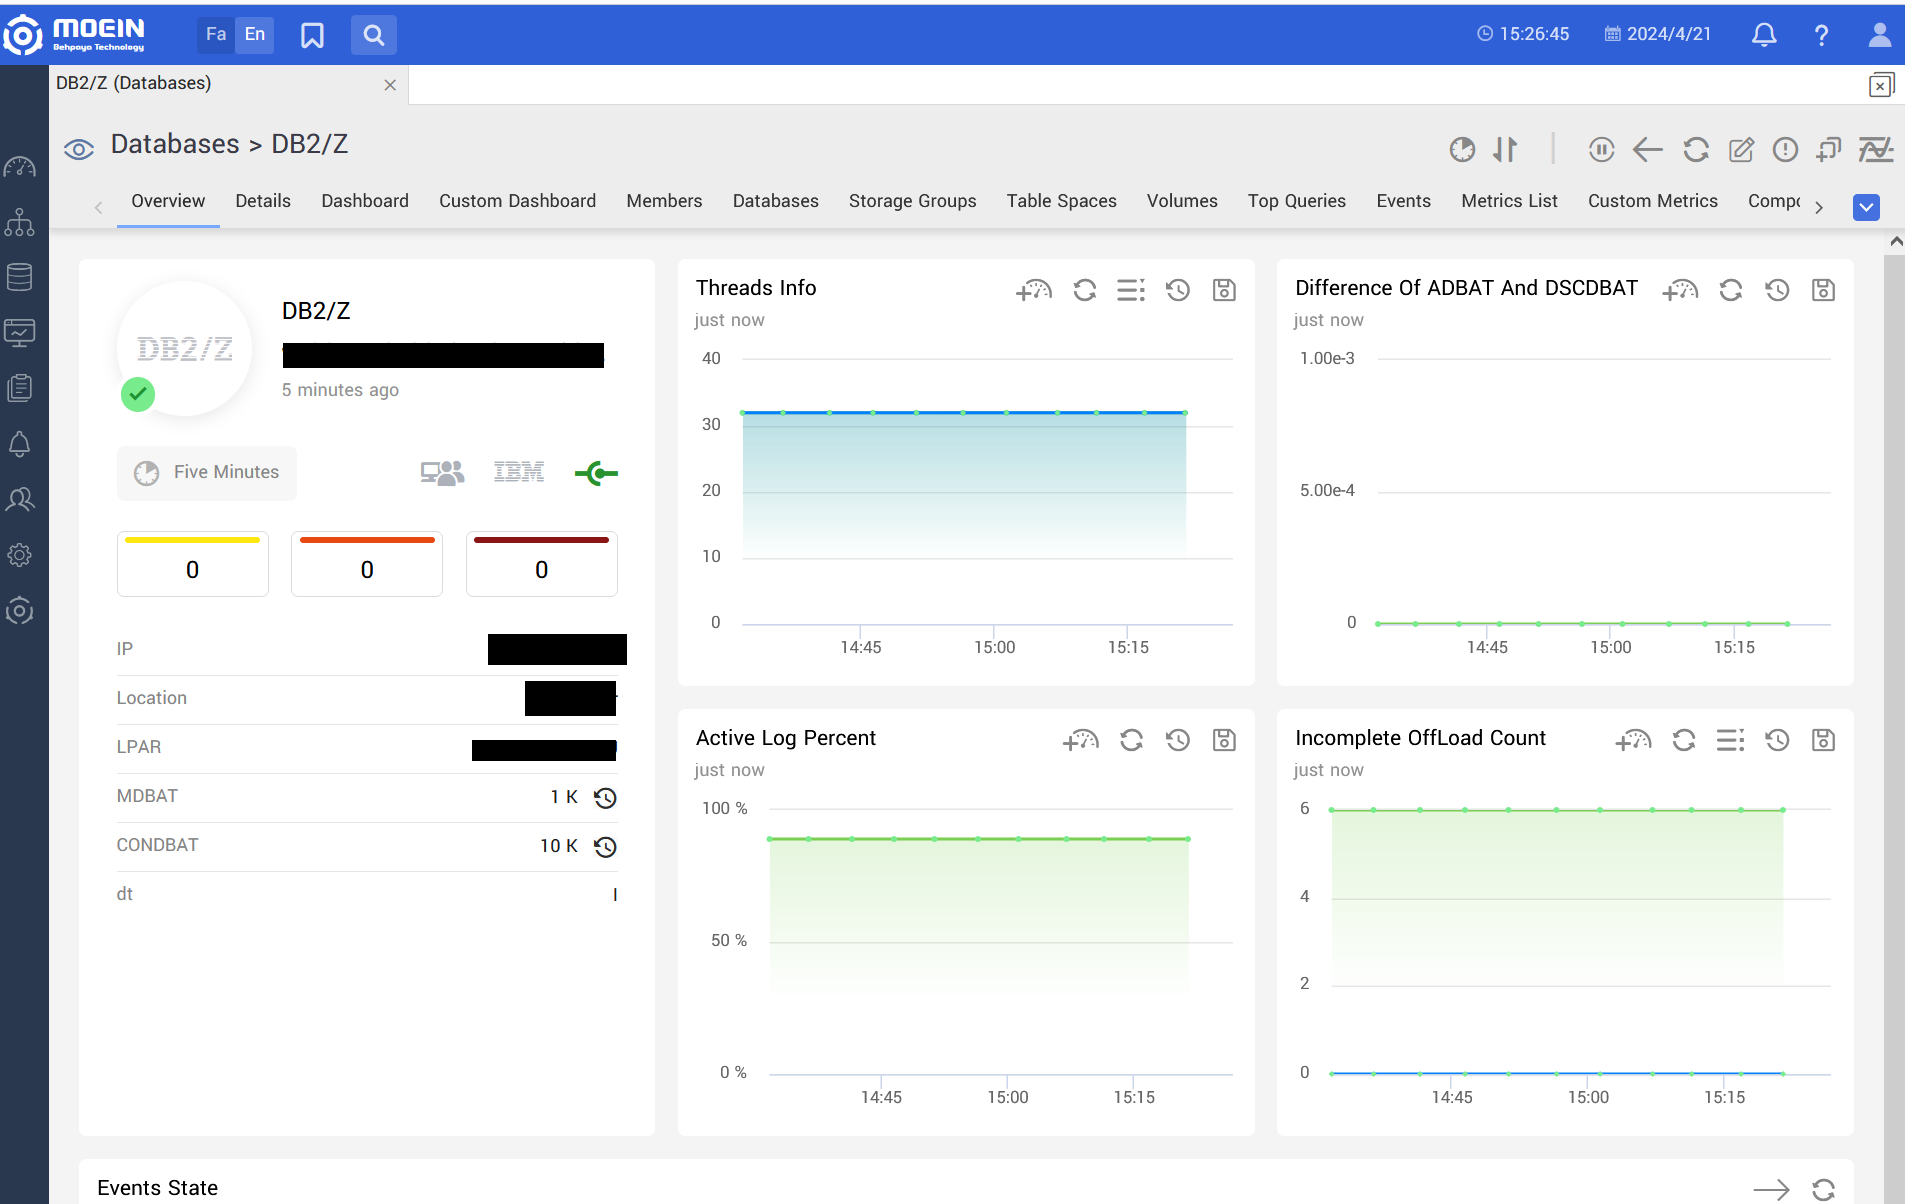Image resolution: width=1905 pixels, height=1204 pixels.
Task: Open the bookmark icon in top bar
Action: coord(312,35)
